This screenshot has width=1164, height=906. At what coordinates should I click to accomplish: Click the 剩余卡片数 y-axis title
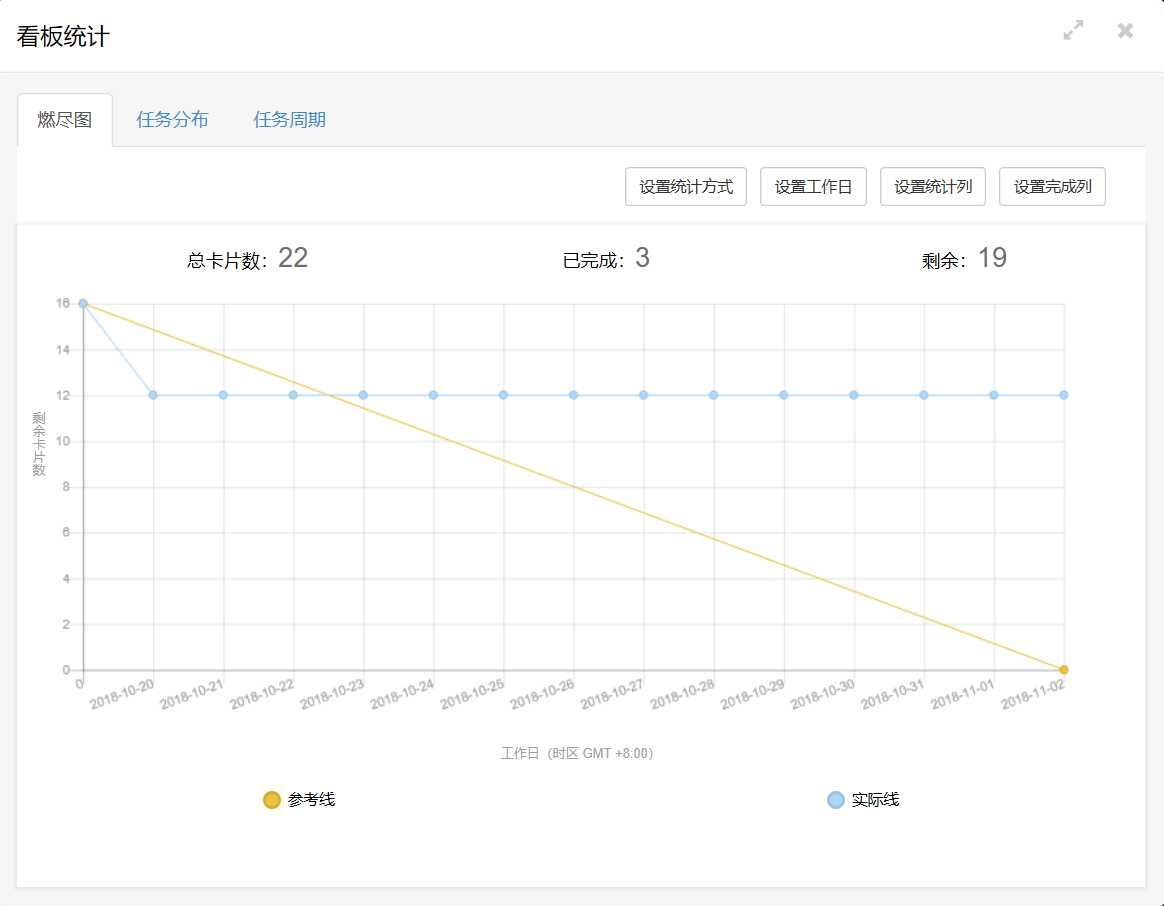39,444
